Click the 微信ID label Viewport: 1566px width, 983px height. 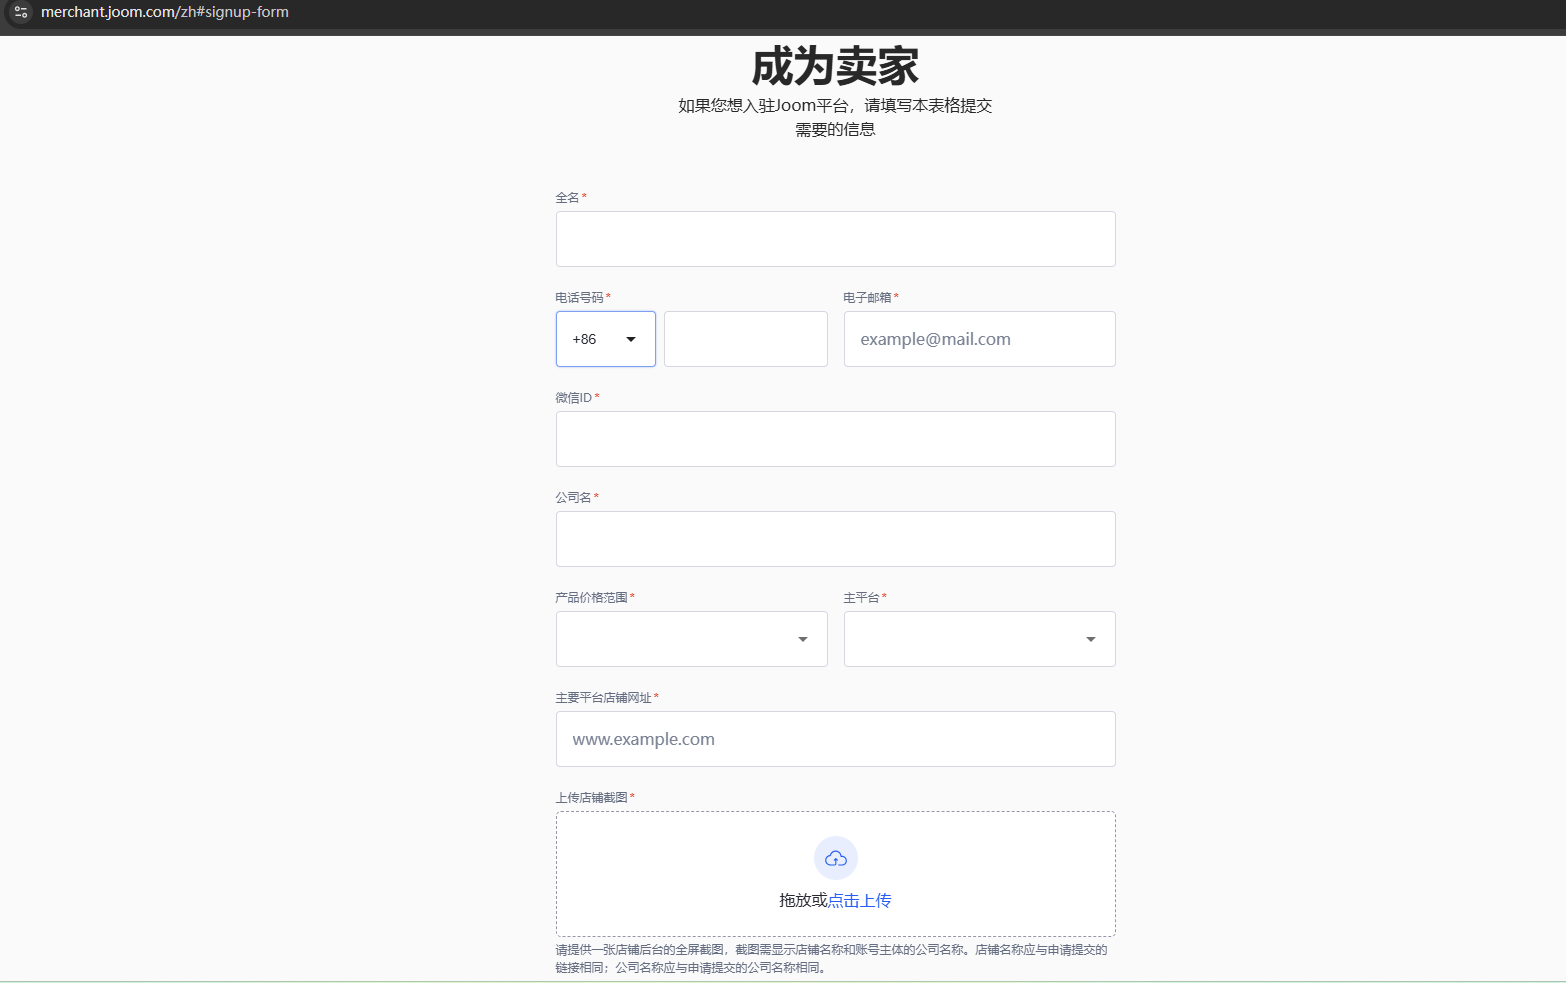(x=574, y=397)
